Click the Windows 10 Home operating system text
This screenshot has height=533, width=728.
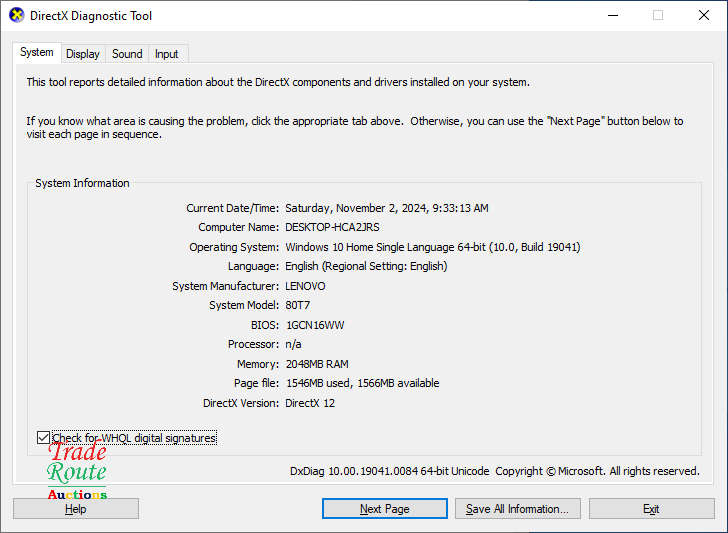pos(432,247)
